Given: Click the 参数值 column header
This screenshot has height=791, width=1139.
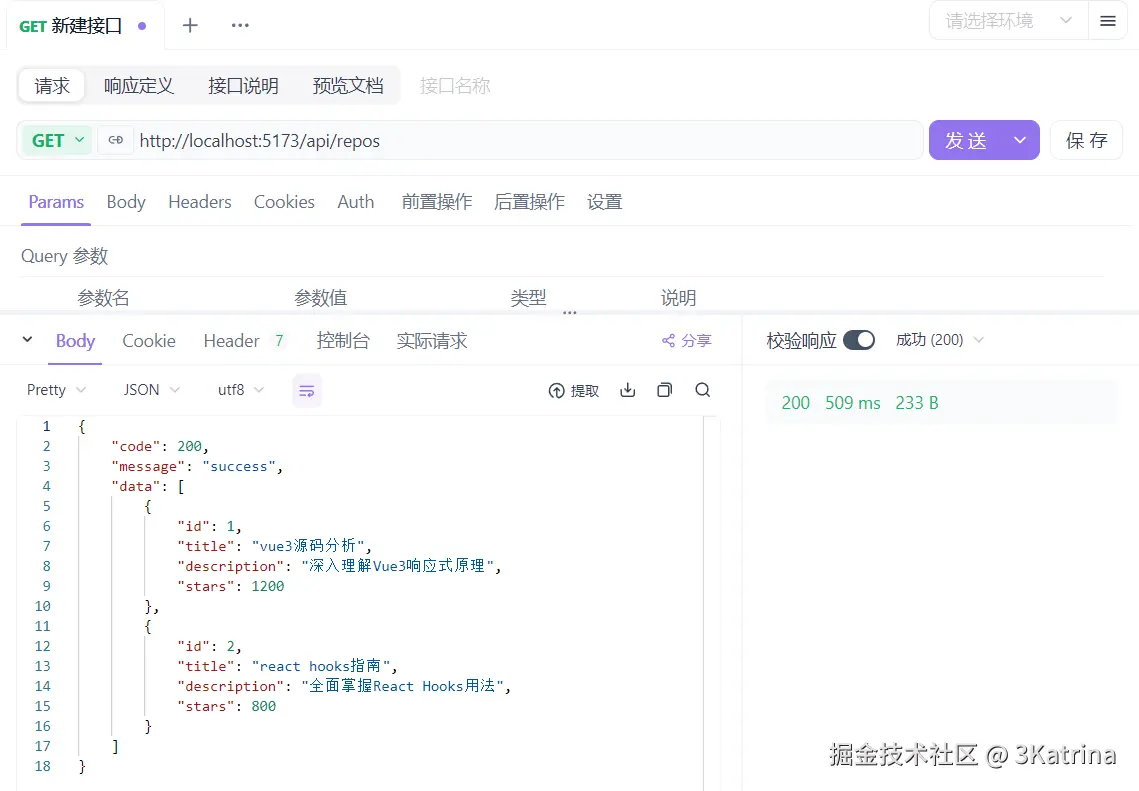Looking at the screenshot, I should tap(320, 298).
